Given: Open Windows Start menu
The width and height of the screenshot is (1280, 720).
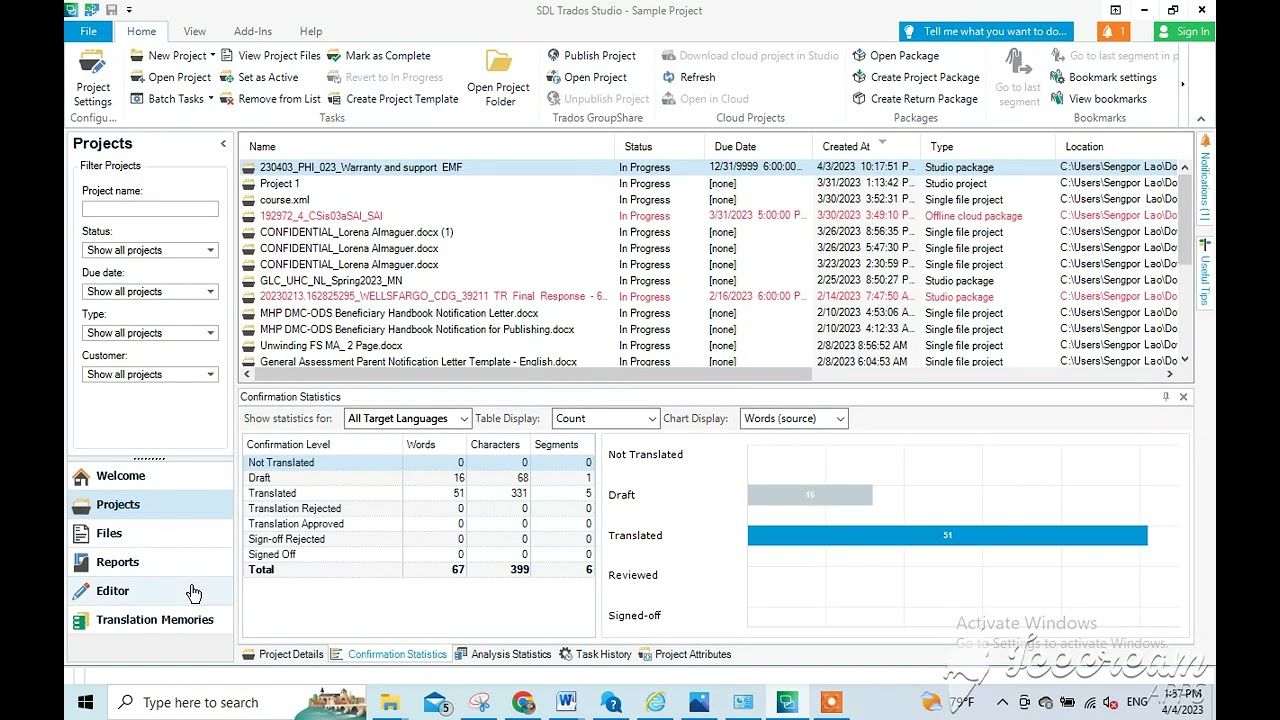Looking at the screenshot, I should (85, 703).
